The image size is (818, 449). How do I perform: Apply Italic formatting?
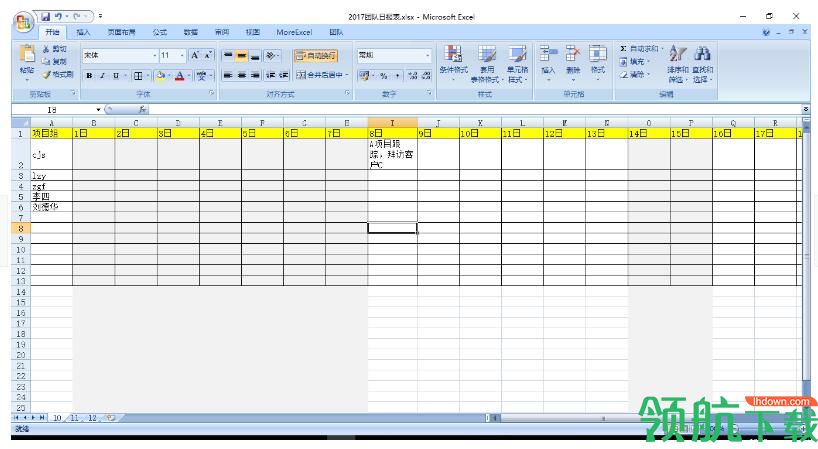point(102,76)
